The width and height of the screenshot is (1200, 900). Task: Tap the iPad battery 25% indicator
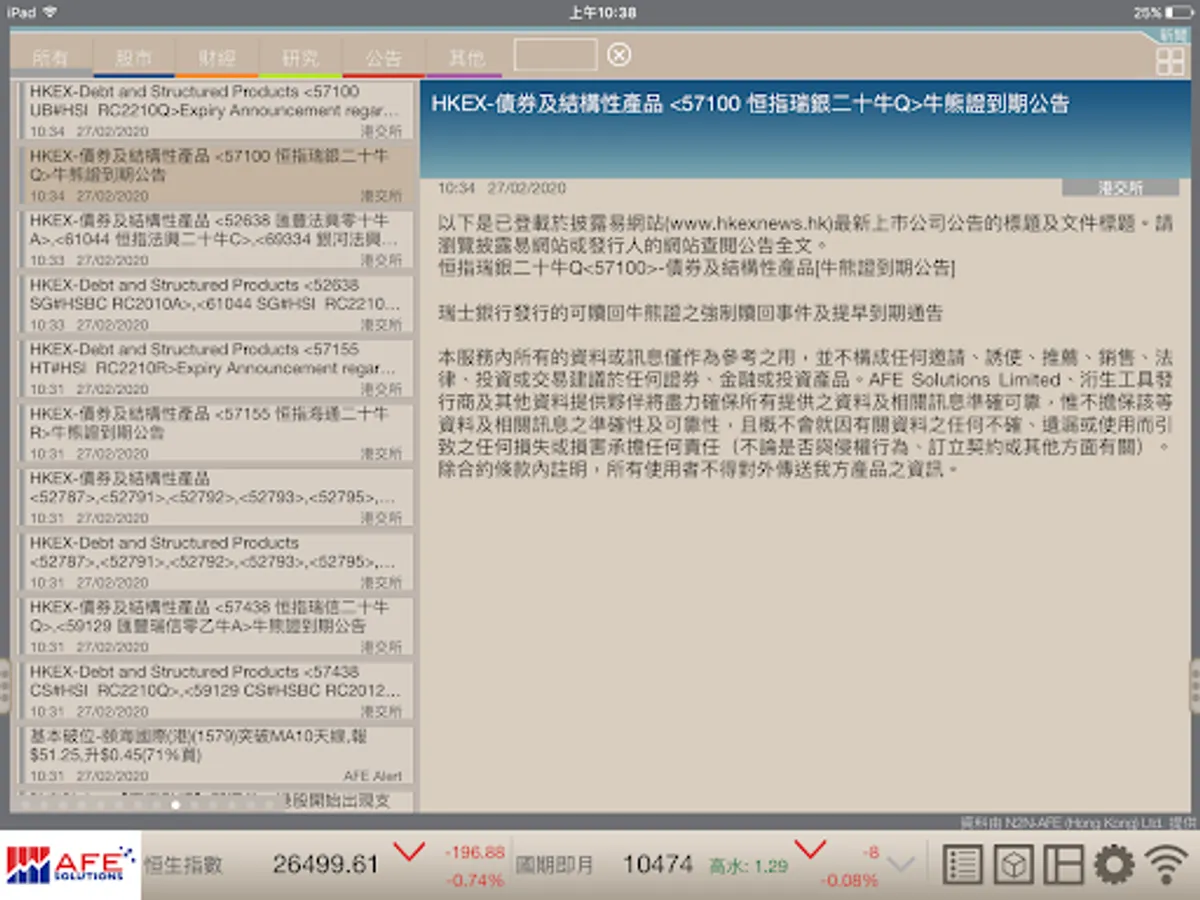click(x=1161, y=13)
